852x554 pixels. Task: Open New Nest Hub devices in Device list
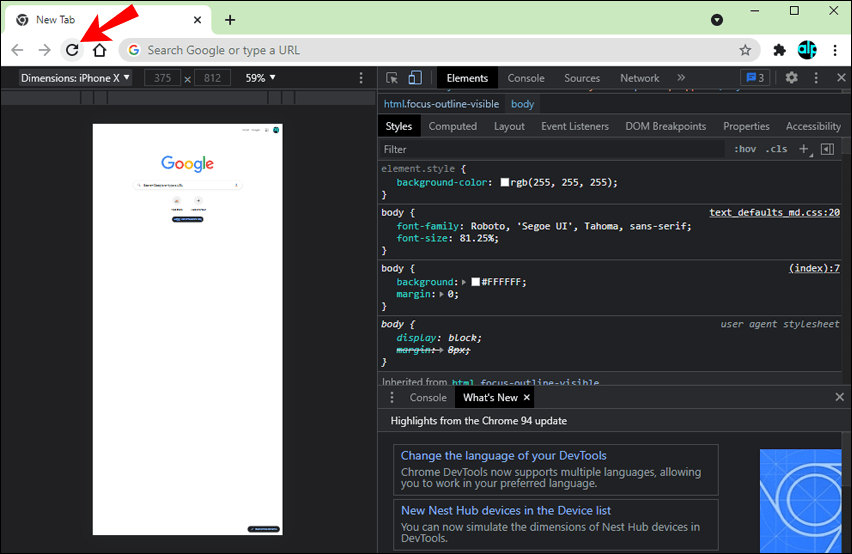506,511
